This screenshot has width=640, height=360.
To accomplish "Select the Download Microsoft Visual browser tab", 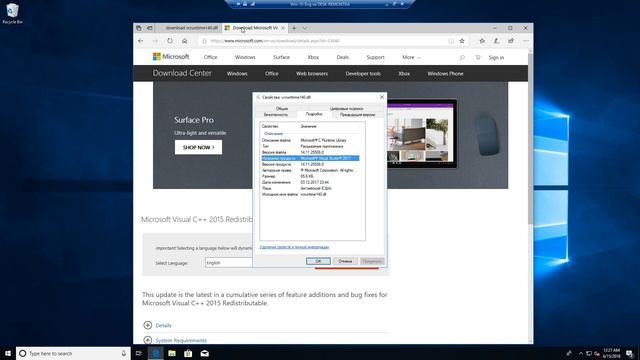I will pyautogui.click(x=255, y=28).
